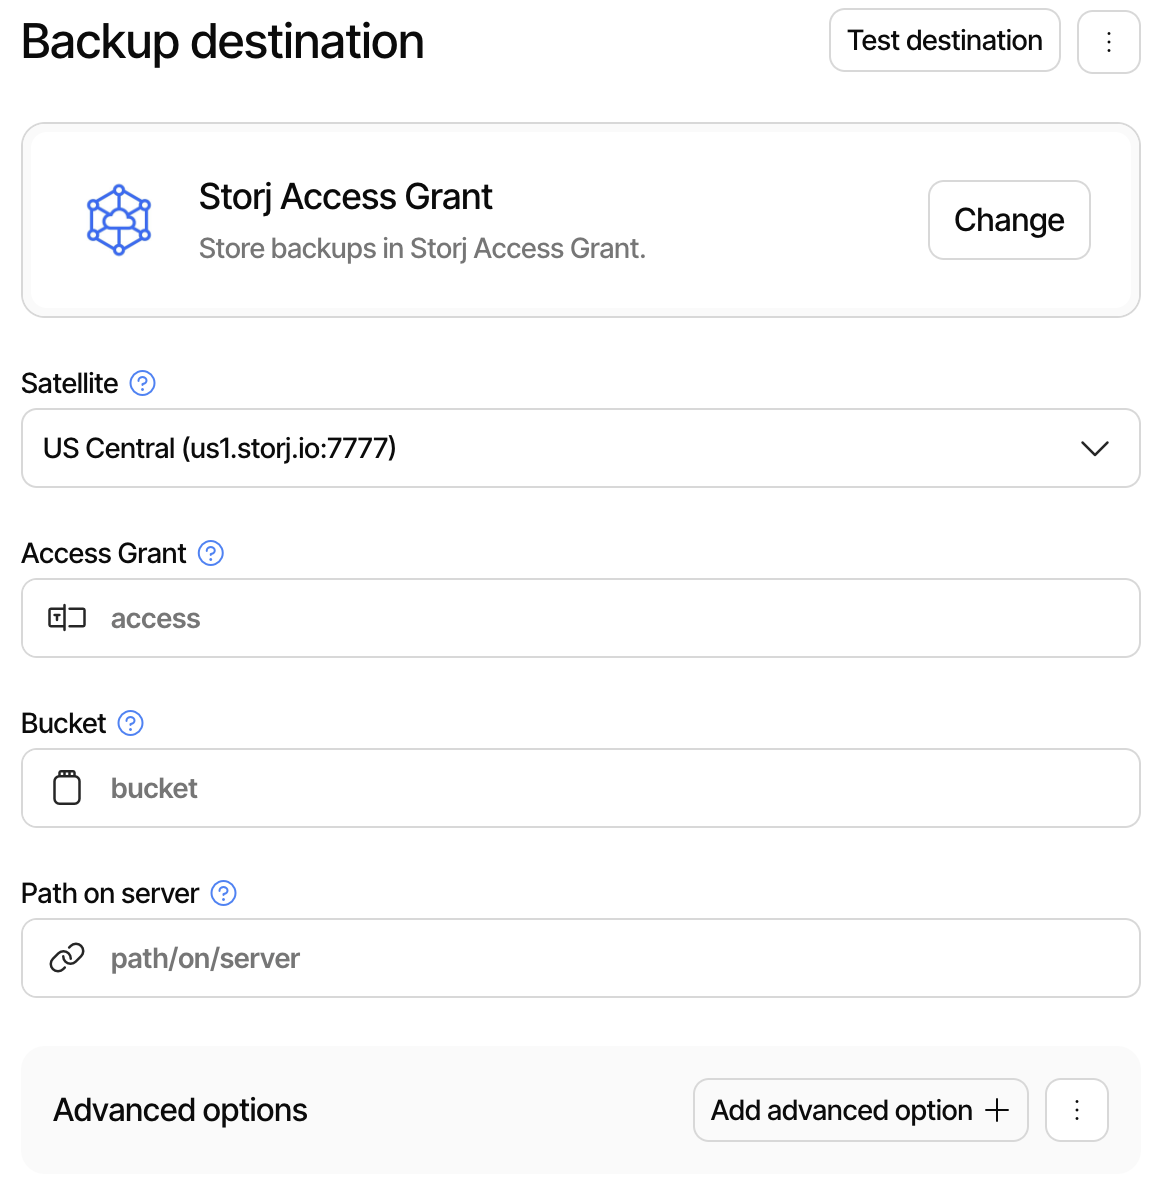1162x1186 pixels.
Task: Open the three-dot menu in Advanced options
Action: [x=1077, y=1110]
